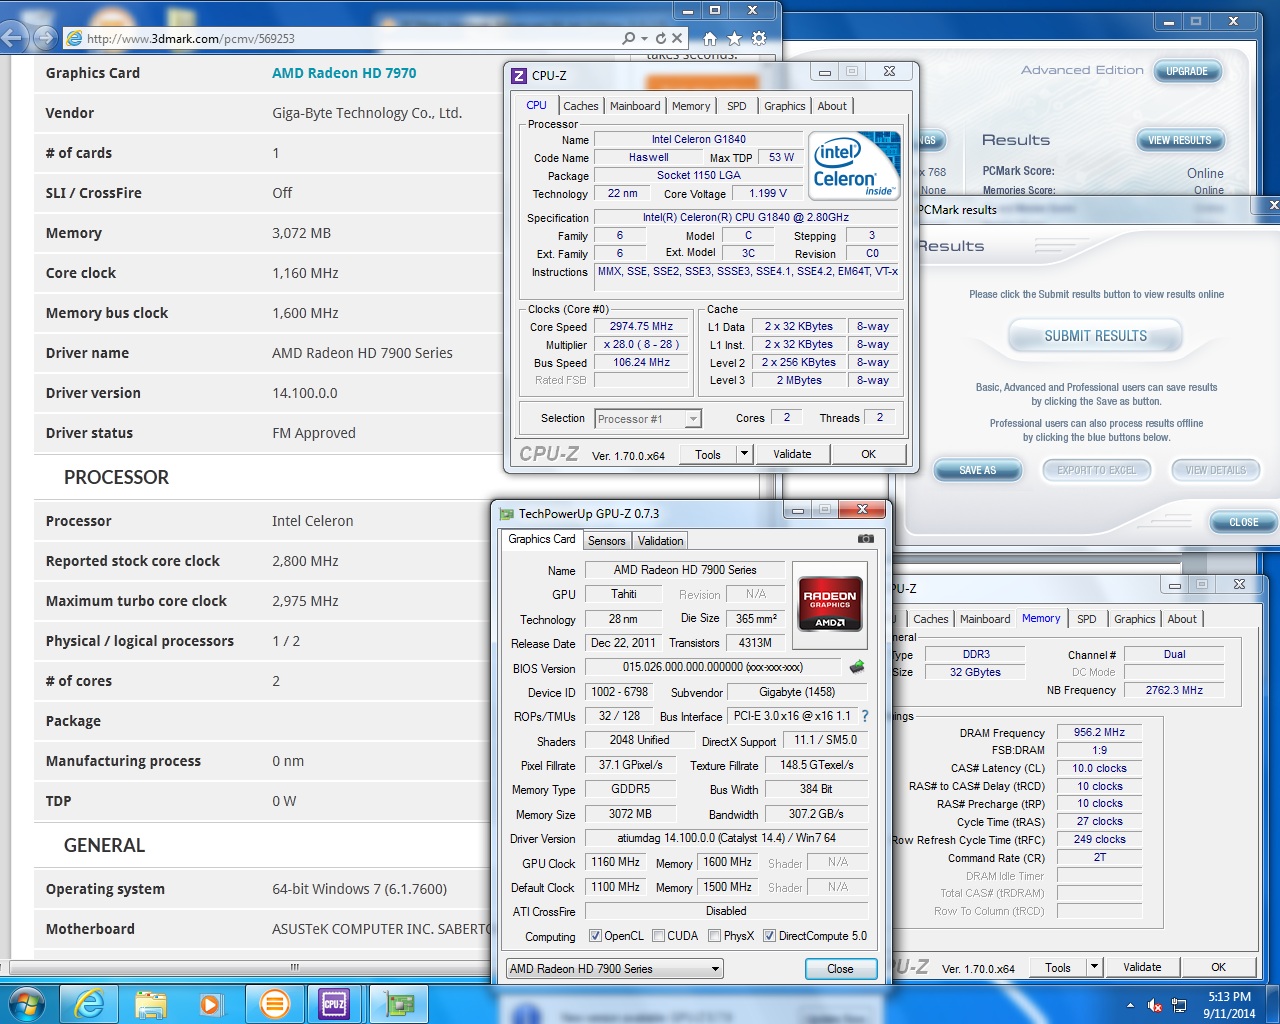Image resolution: width=1280 pixels, height=1024 pixels.
Task: Open File Explorer from taskbar
Action: coord(150,1004)
